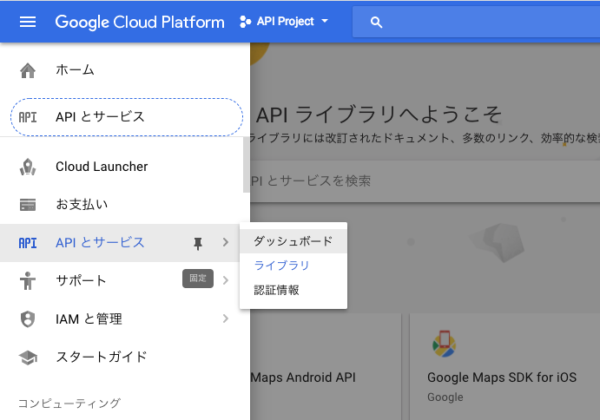
Task: Click the API ライブラリへようこそ heading
Action: point(379,114)
